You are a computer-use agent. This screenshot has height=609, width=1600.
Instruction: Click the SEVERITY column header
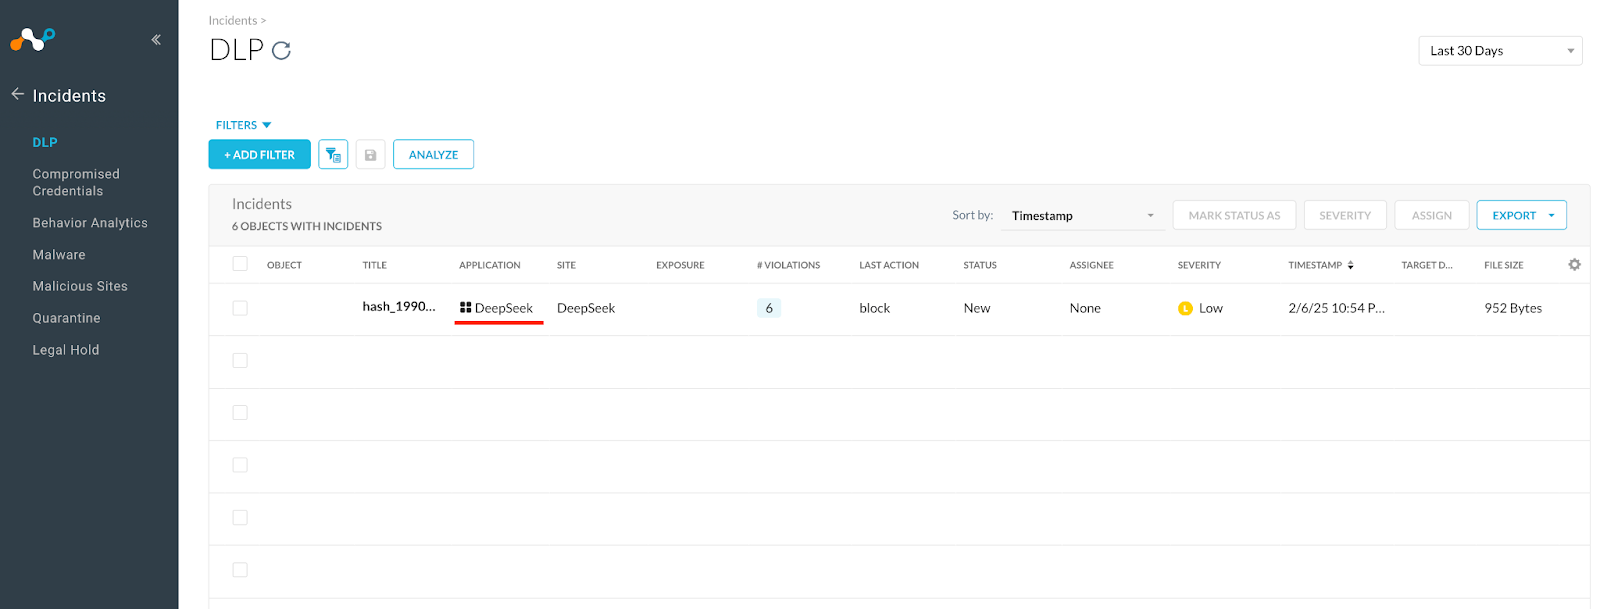coord(1199,265)
